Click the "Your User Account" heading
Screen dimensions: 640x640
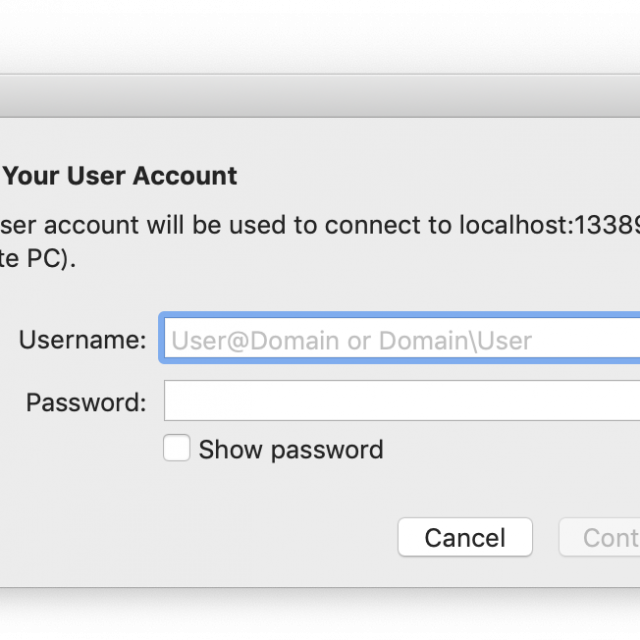click(120, 176)
